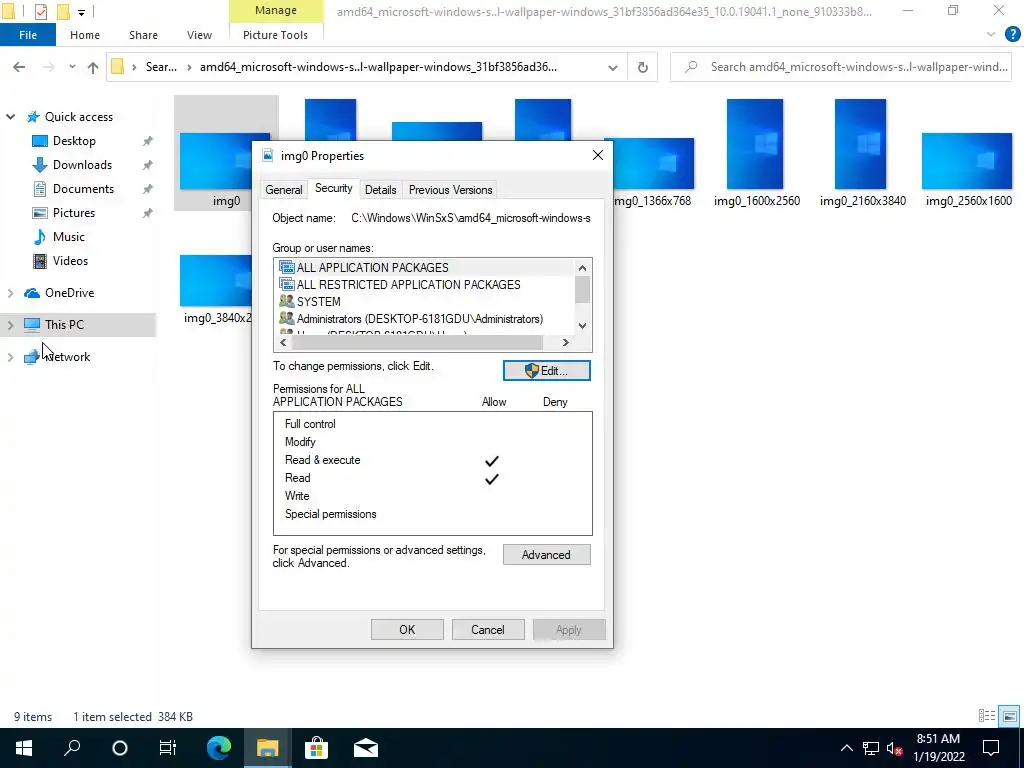This screenshot has width=1024, height=768.
Task: Switch to details view layout
Action: click(x=987, y=716)
